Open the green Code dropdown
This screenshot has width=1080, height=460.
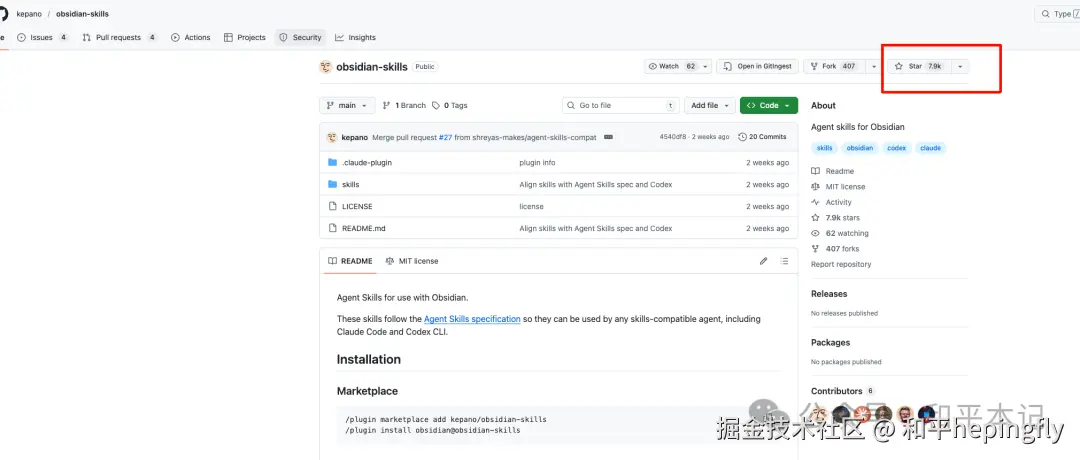[x=769, y=105]
